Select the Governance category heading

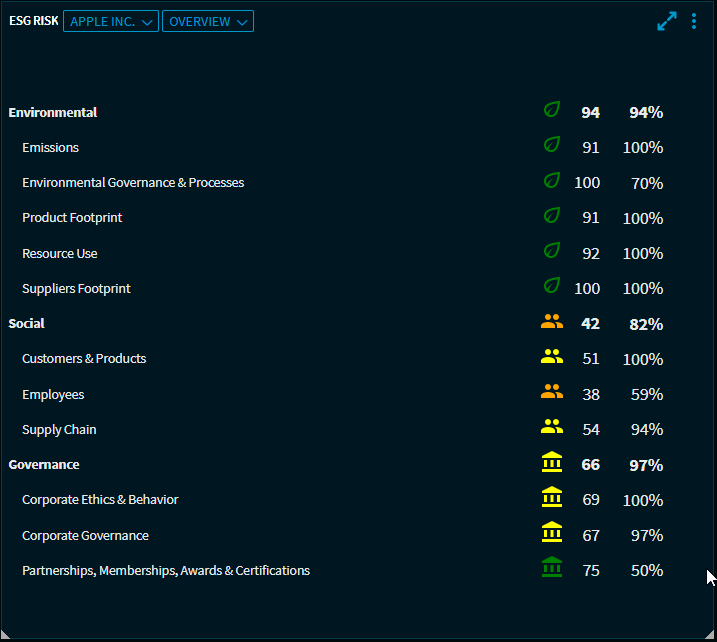tap(44, 464)
